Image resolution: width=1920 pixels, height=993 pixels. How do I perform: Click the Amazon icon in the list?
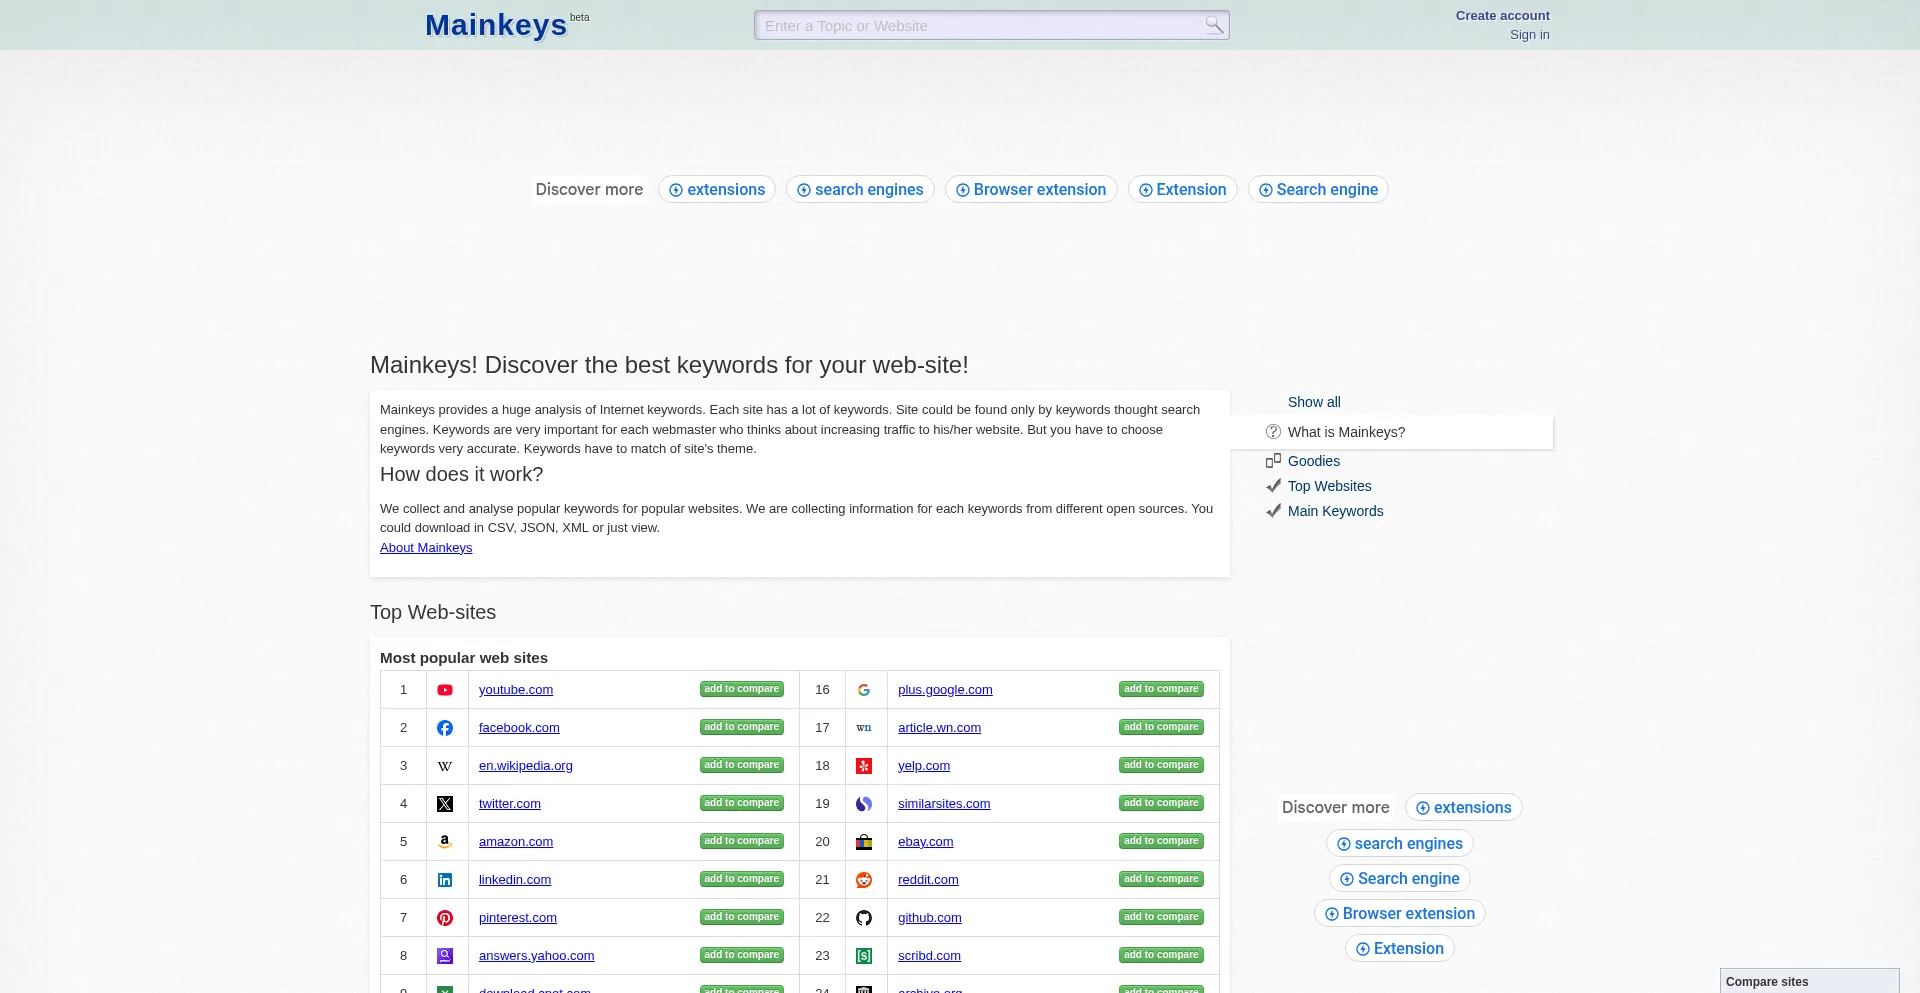445,842
